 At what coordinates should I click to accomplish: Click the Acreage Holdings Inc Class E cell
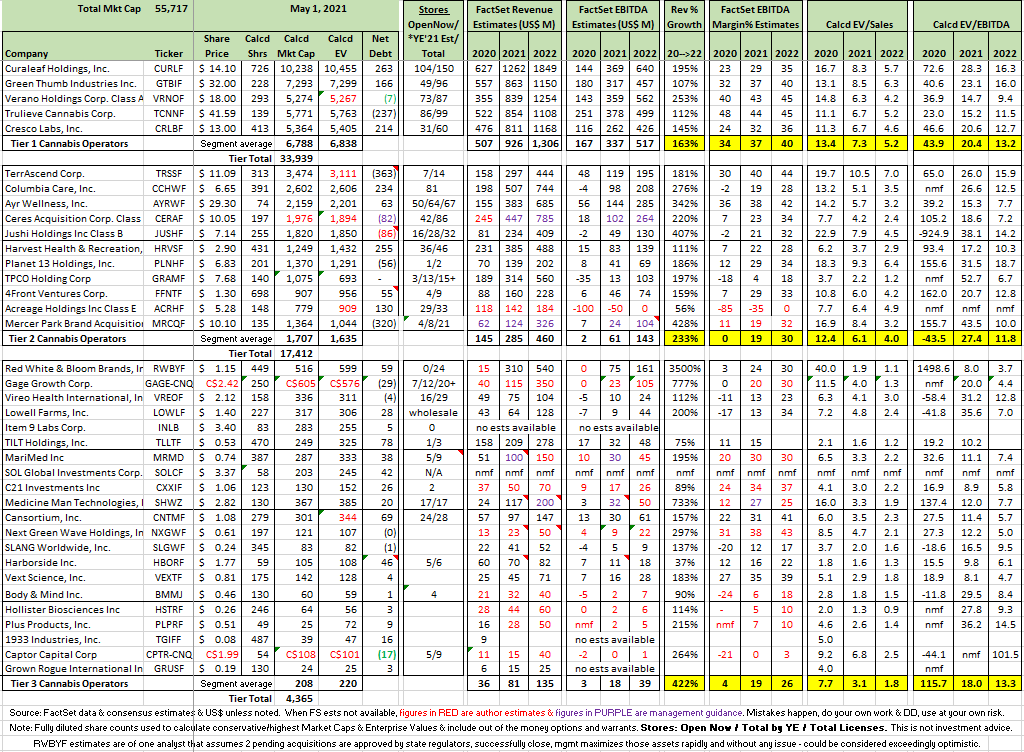pos(73,309)
